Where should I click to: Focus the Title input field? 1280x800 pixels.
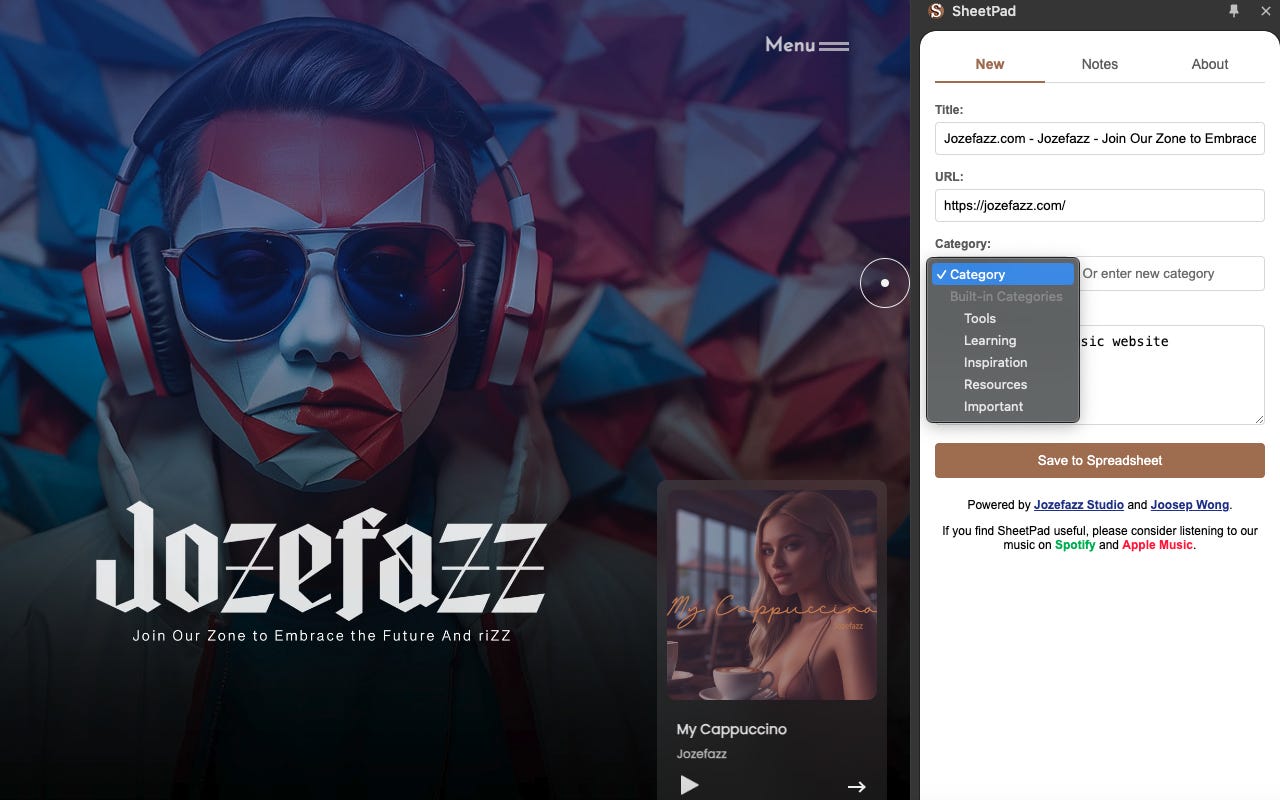click(1100, 138)
